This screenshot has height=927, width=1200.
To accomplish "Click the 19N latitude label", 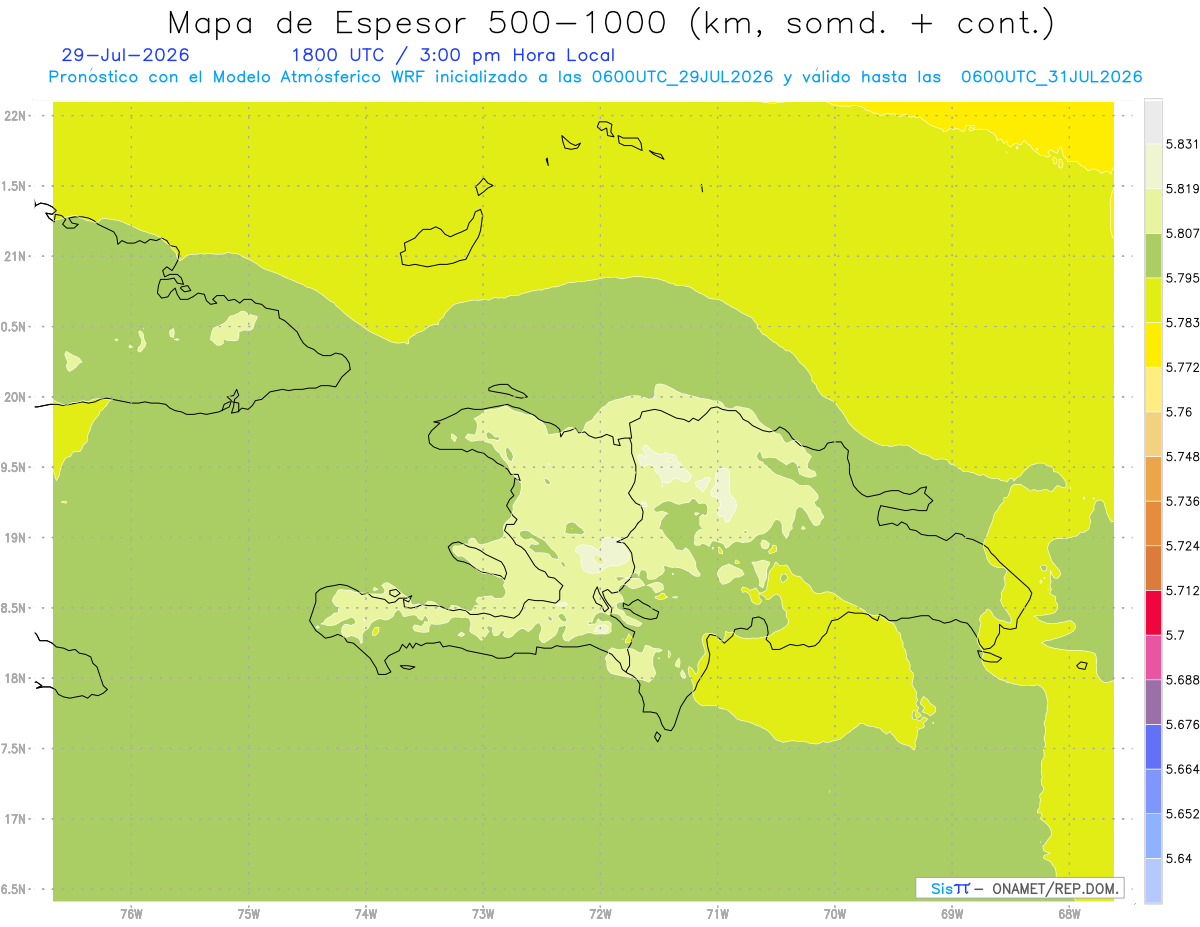I will pyautogui.click(x=15, y=538).
